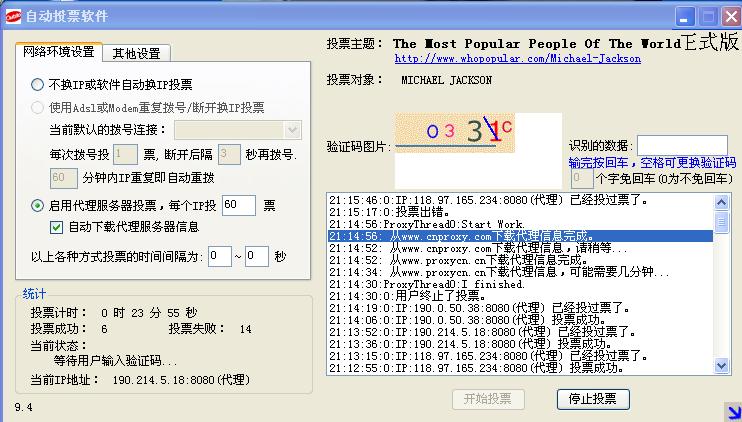Click the 输完按回车，空格可更换验证码 hint text
The height and width of the screenshot is (422, 742).
(x=652, y=163)
